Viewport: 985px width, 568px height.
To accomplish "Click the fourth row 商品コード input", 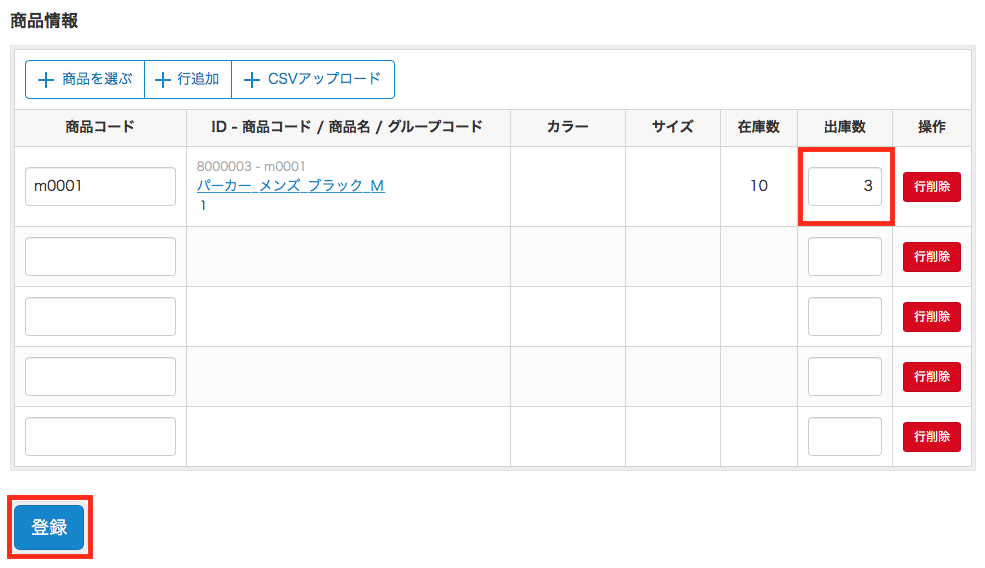I will tap(100, 377).
